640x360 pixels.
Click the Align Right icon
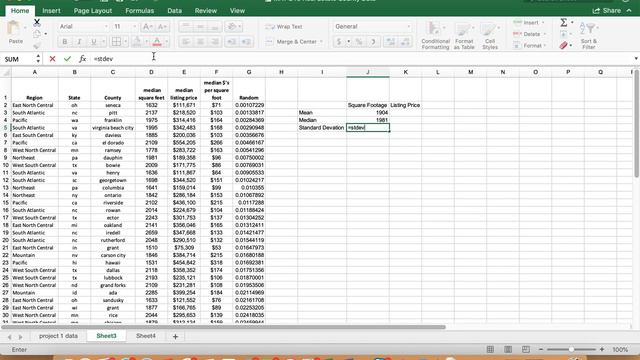point(215,42)
